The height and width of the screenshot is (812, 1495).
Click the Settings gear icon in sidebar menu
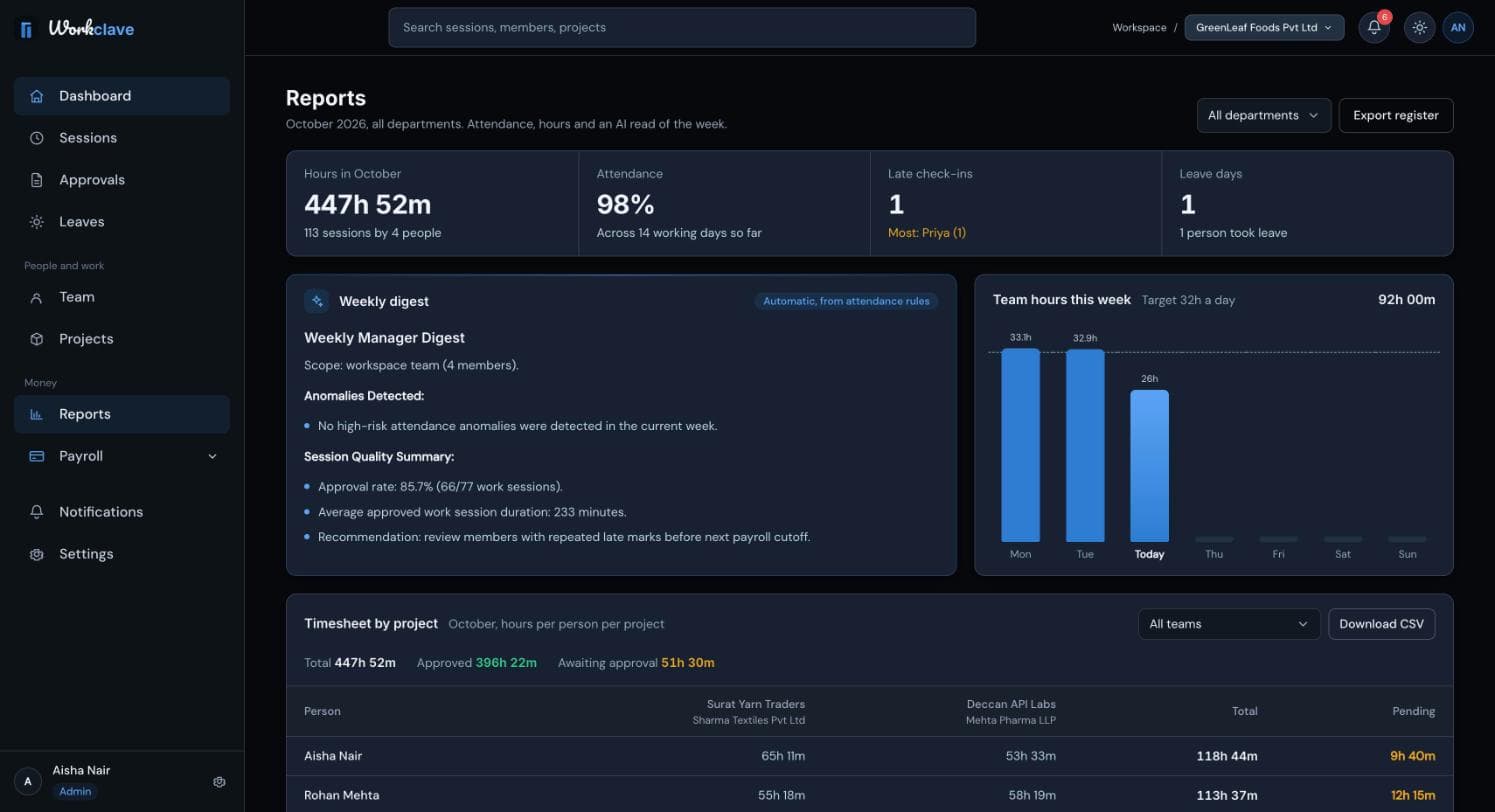37,554
